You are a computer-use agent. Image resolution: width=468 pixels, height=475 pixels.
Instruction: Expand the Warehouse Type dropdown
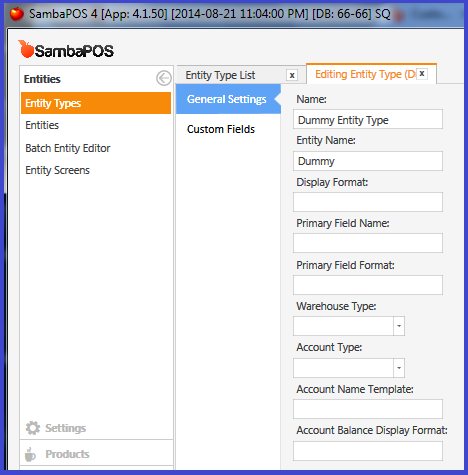coord(399,326)
